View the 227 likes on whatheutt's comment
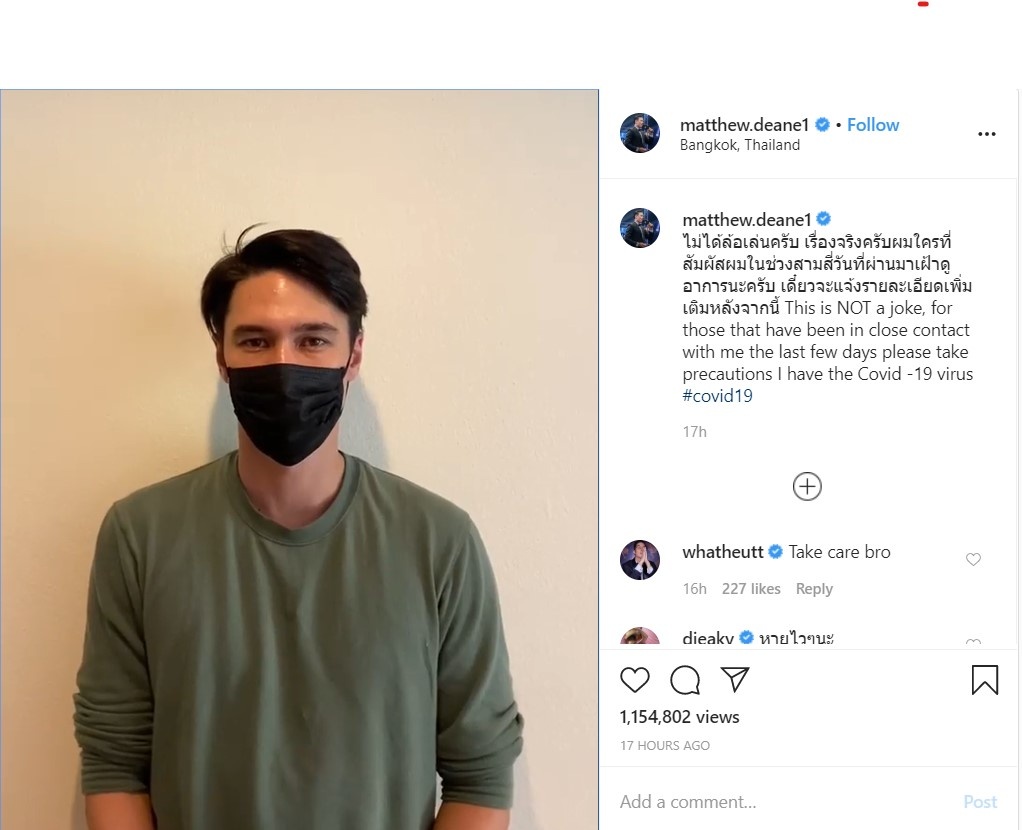This screenshot has width=1022, height=830. click(751, 589)
